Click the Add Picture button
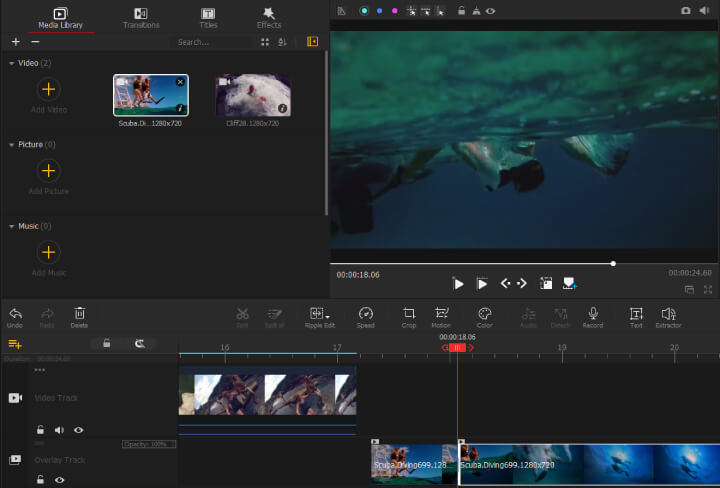Viewport: 720px width, 488px height. pos(48,170)
